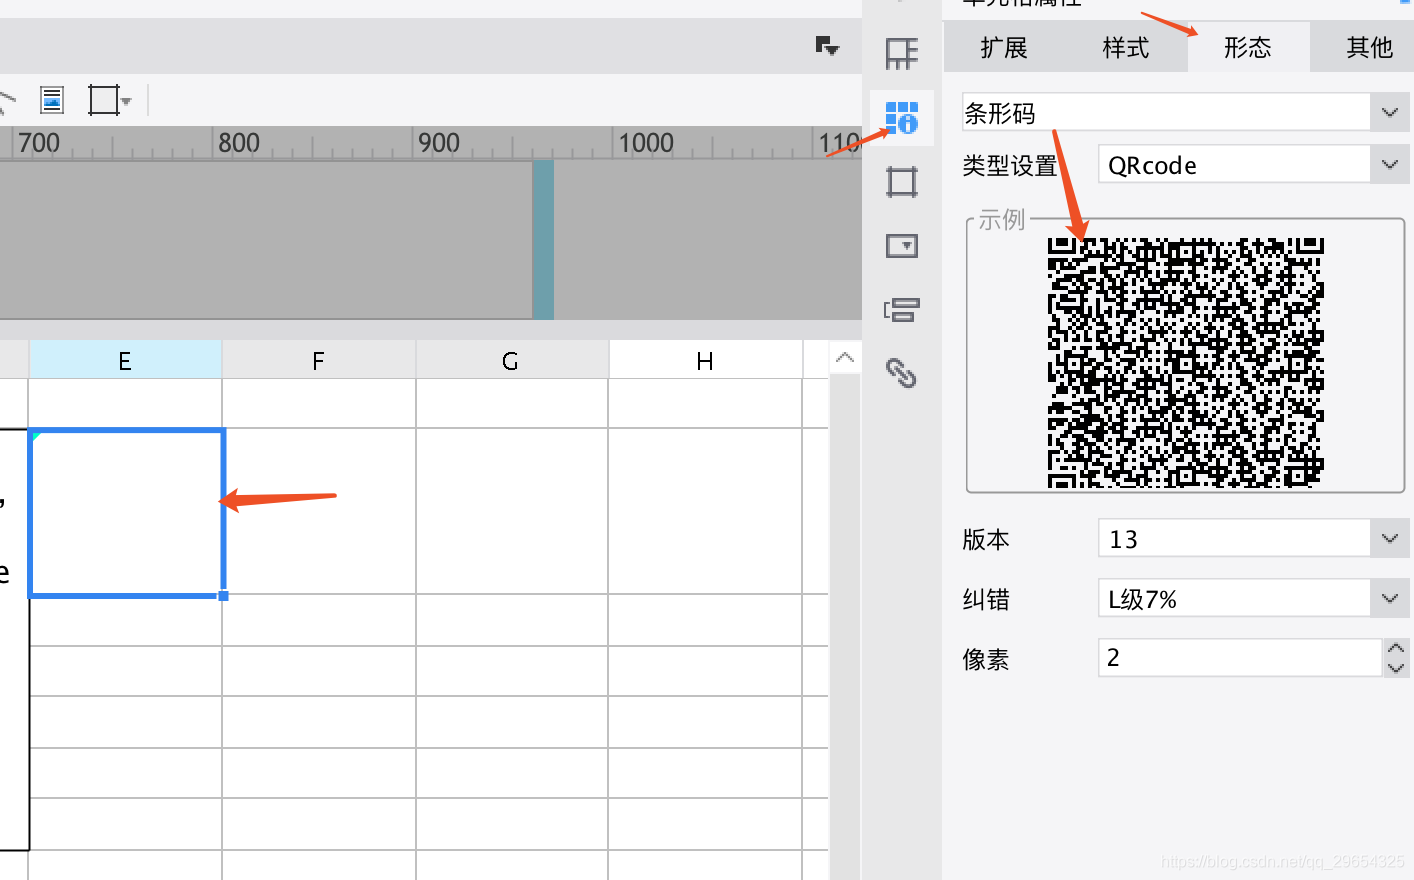Click the vertical scrollbar up arrow
Screen dimensions: 1414x880
845,358
